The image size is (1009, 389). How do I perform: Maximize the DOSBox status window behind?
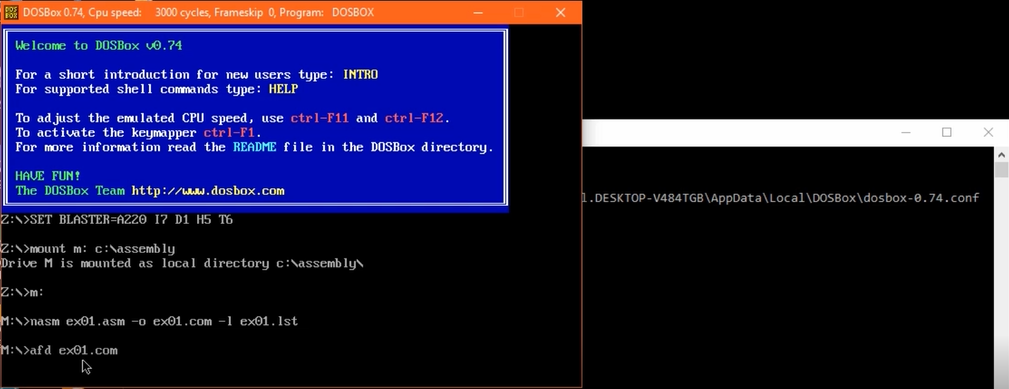[x=947, y=132]
